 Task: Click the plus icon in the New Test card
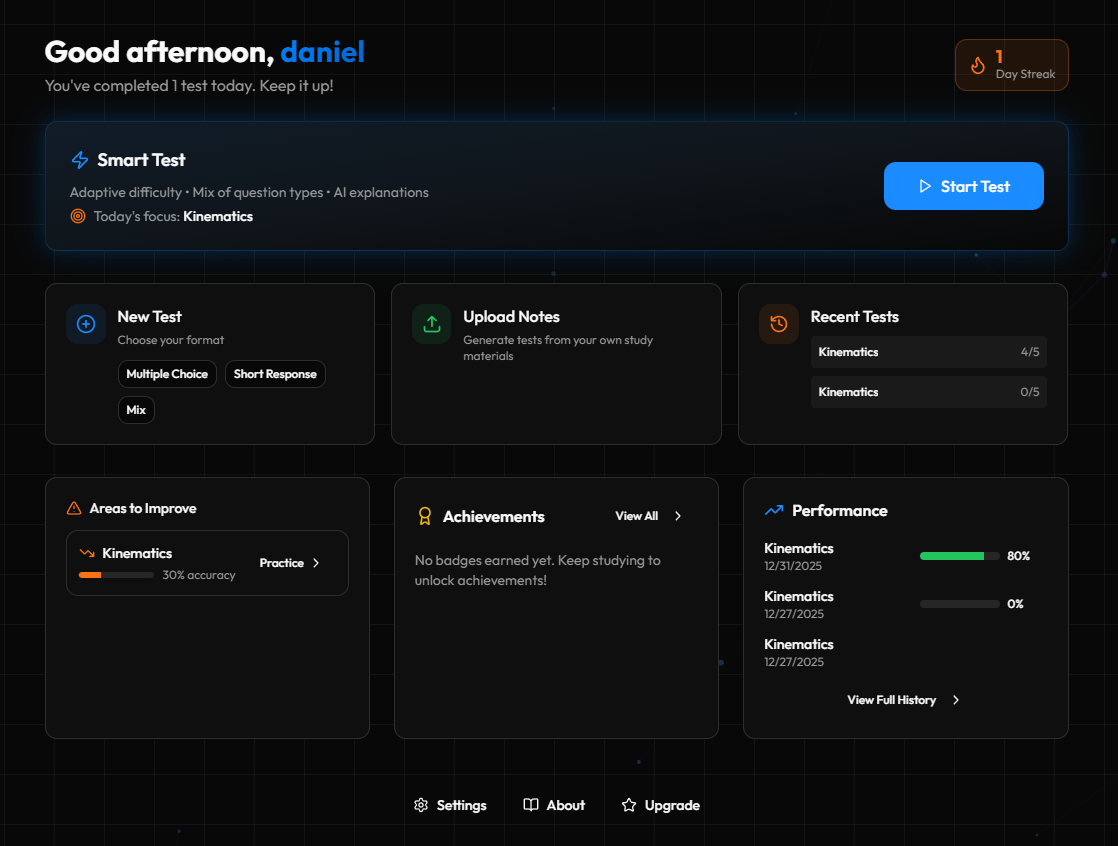coord(86,324)
